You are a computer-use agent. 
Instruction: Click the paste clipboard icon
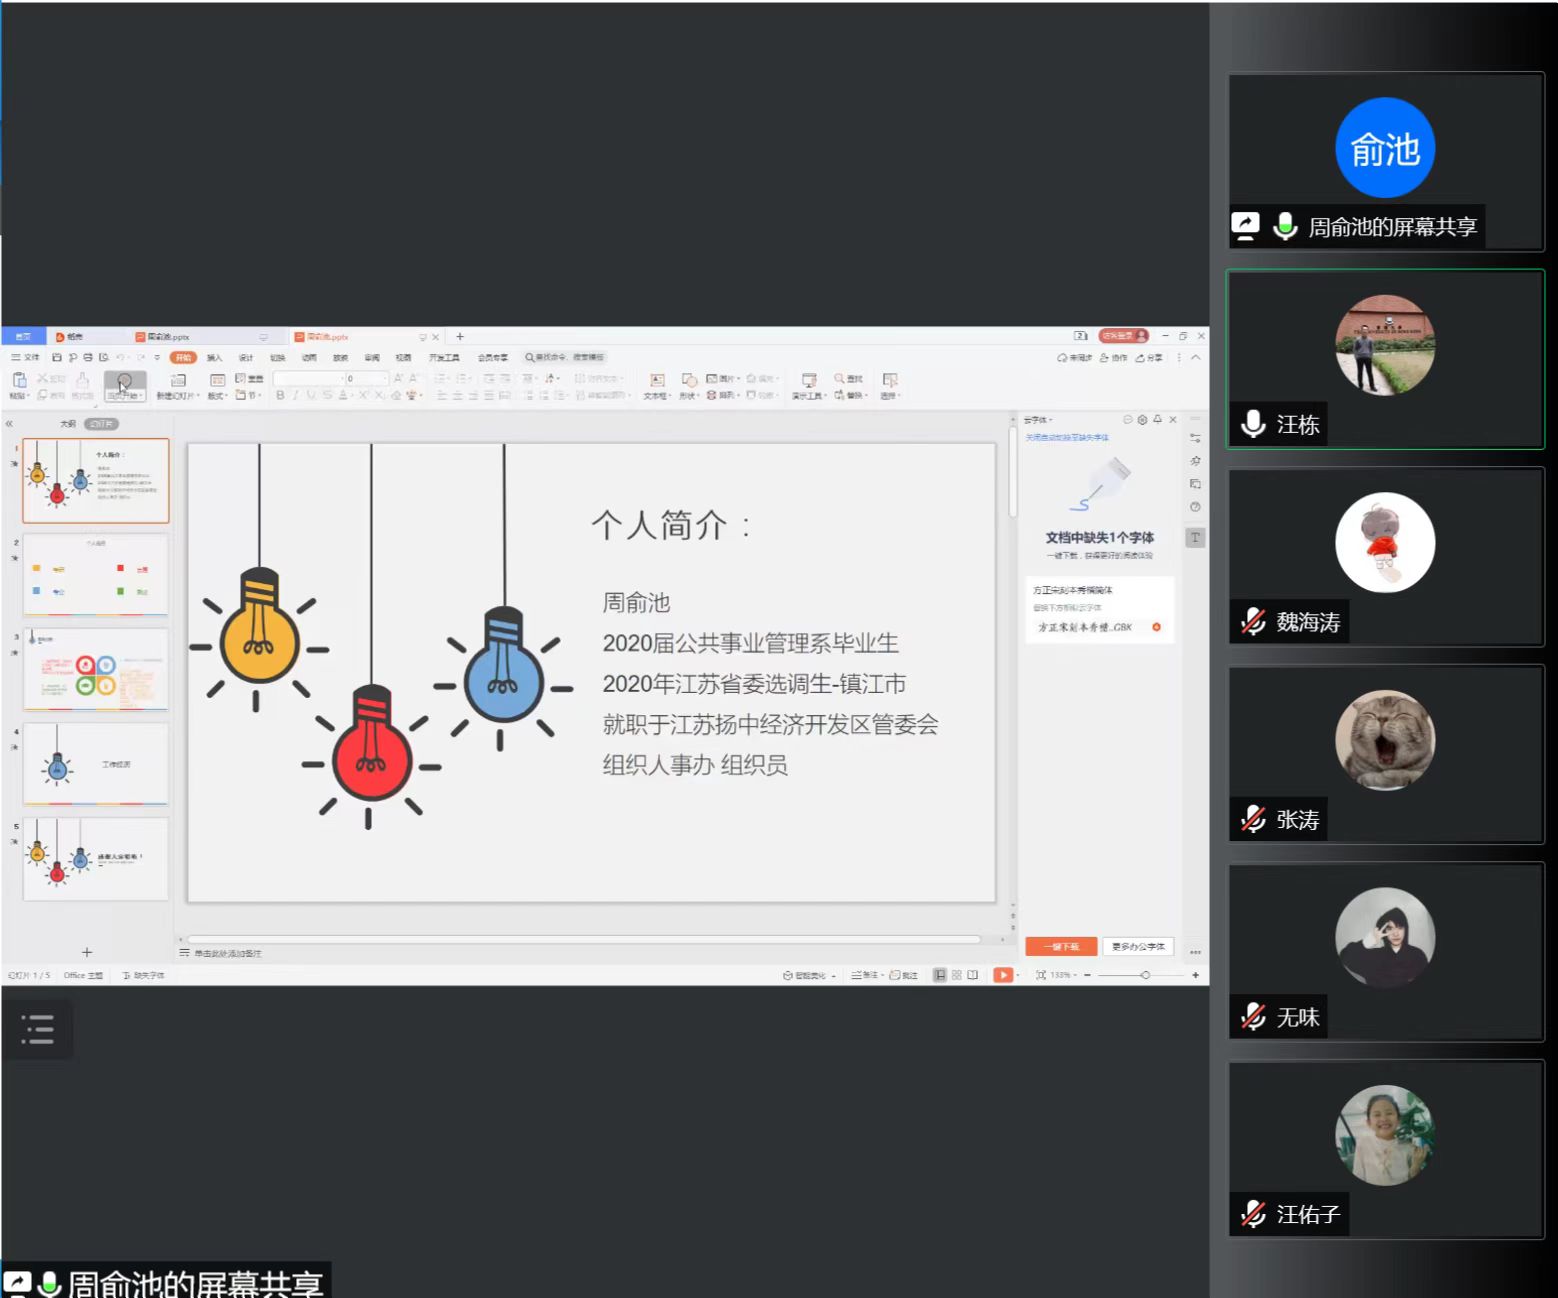pyautogui.click(x=19, y=380)
